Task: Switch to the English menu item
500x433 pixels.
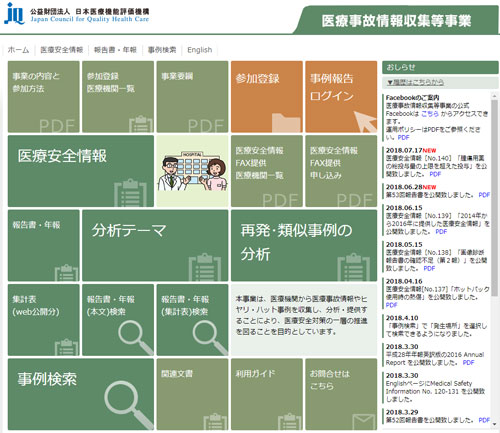Action: pos(200,50)
